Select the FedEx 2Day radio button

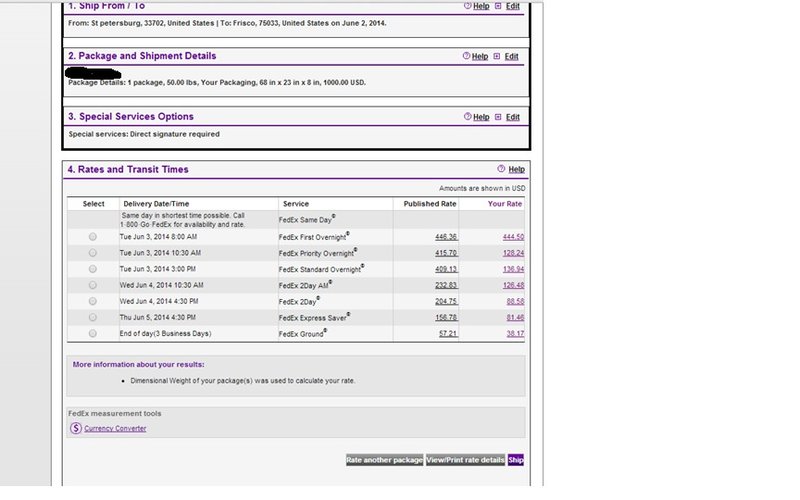click(92, 301)
